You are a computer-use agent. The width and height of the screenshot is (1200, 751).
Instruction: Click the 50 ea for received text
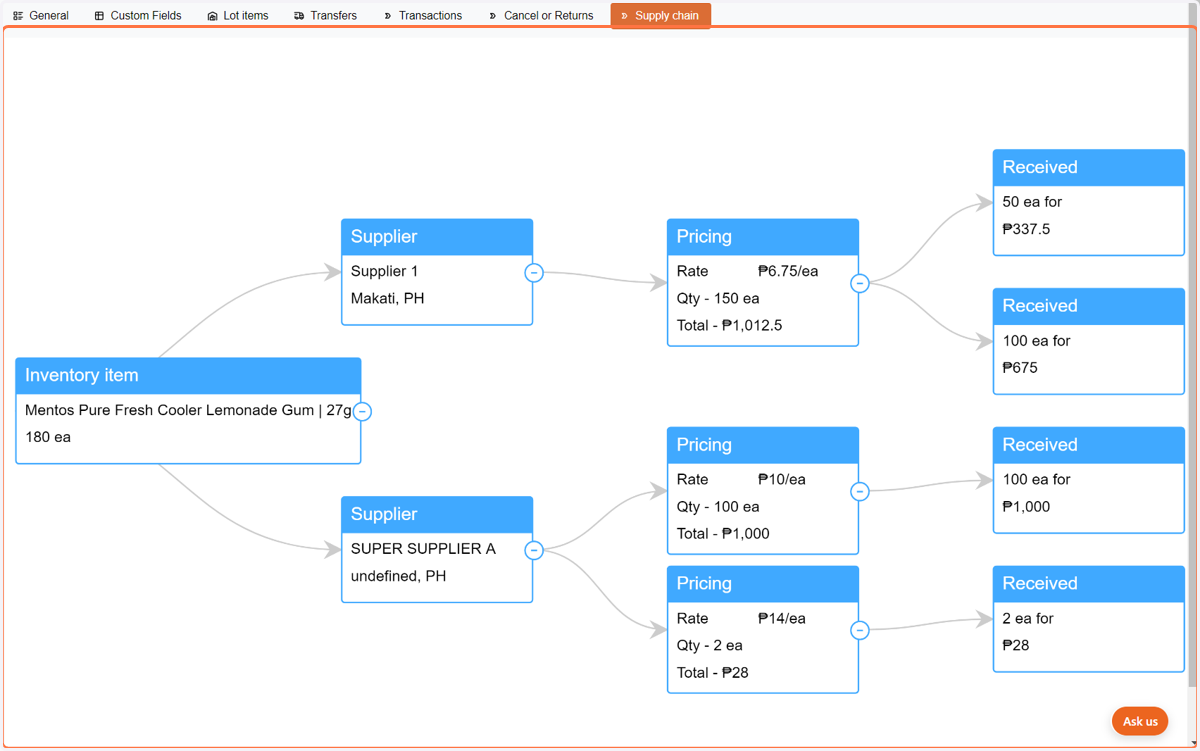1032,202
